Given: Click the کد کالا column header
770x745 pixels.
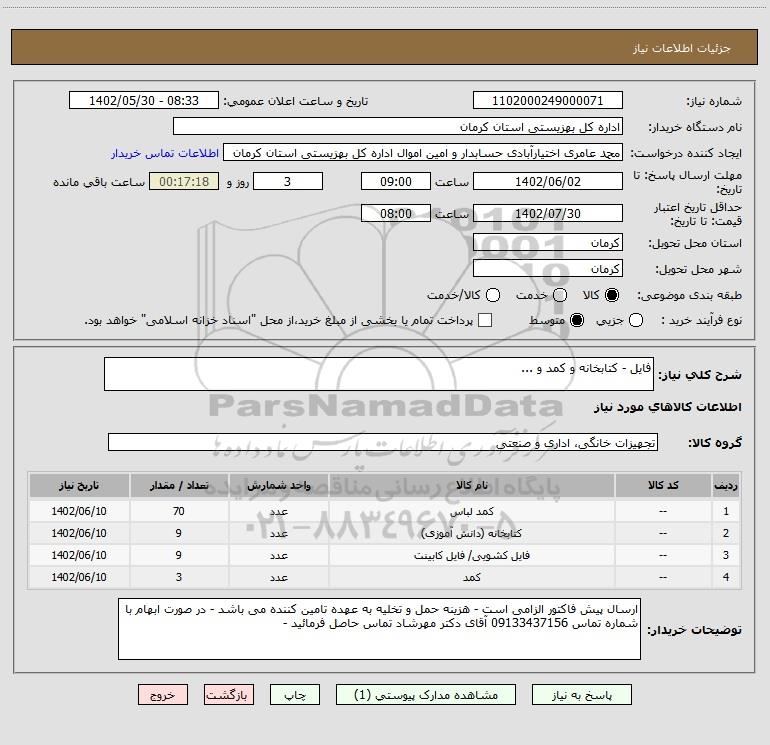Looking at the screenshot, I should coord(663,485).
